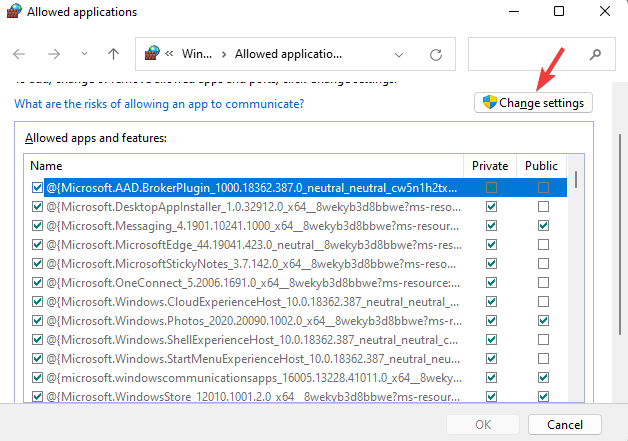Click the apps list vertical scrollbar thumb

click(x=576, y=179)
